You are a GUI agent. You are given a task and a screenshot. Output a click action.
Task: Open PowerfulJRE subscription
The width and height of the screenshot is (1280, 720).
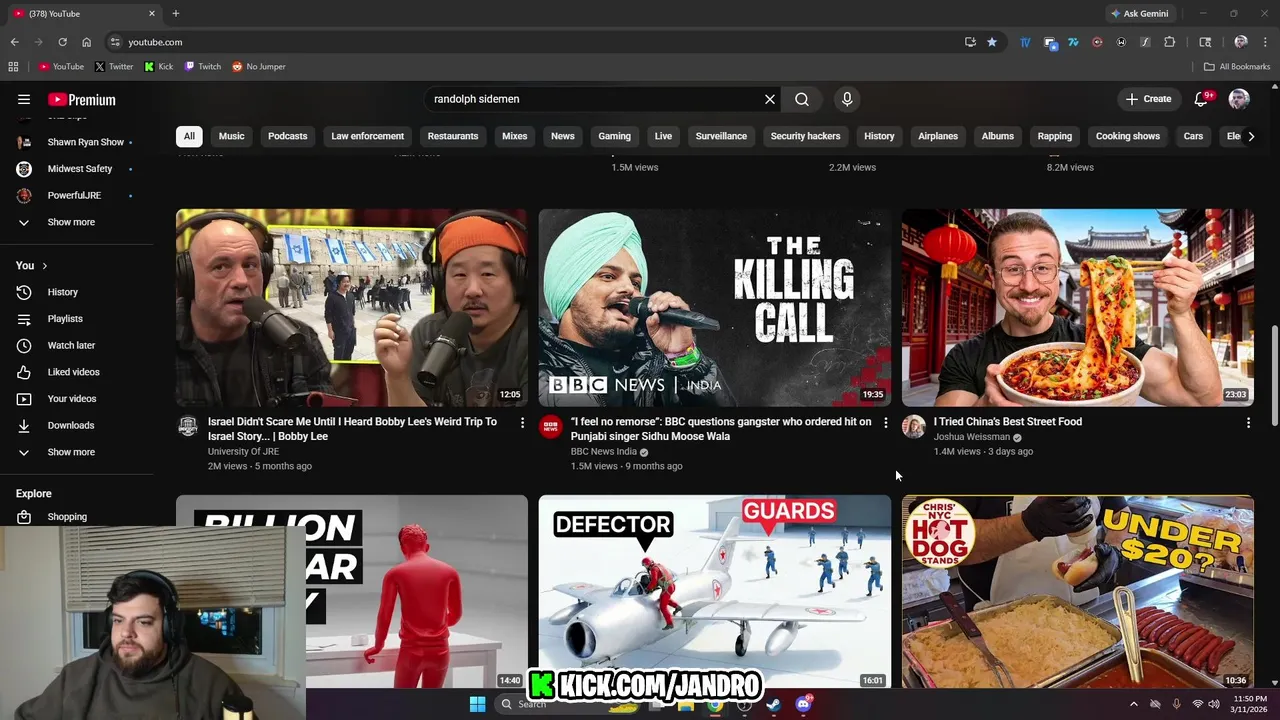point(76,195)
